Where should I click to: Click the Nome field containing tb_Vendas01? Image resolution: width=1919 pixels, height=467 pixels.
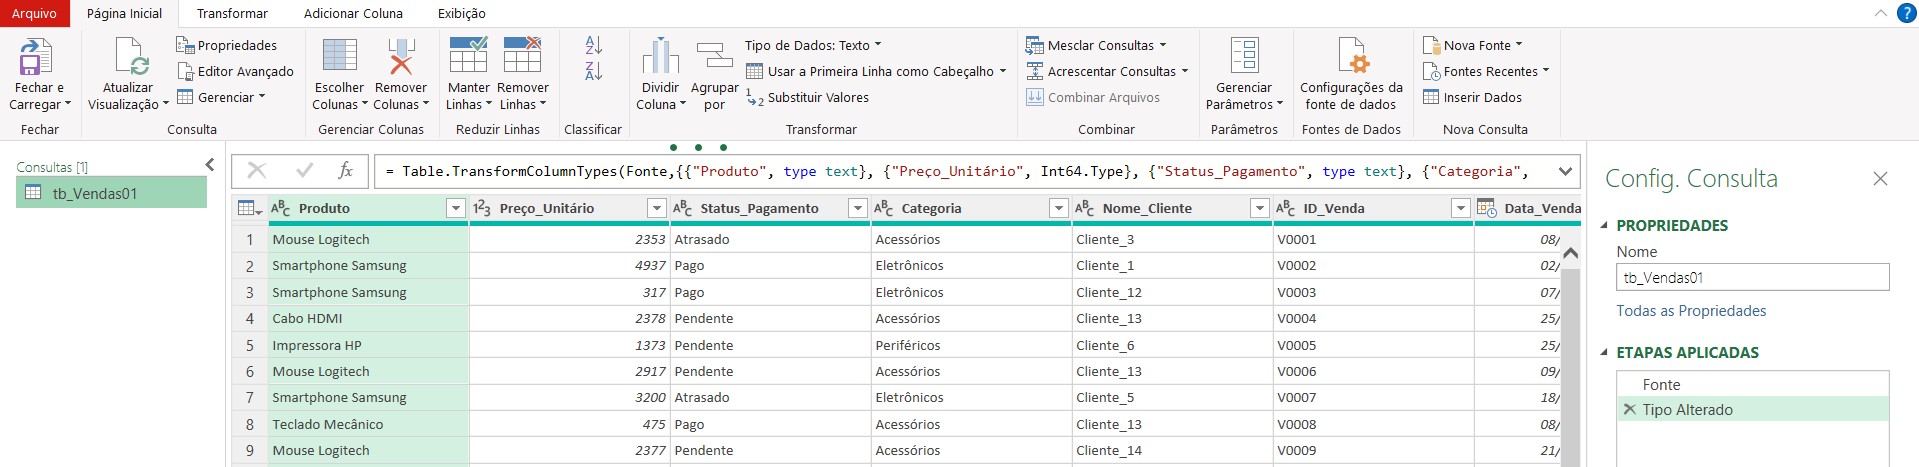pos(1752,278)
